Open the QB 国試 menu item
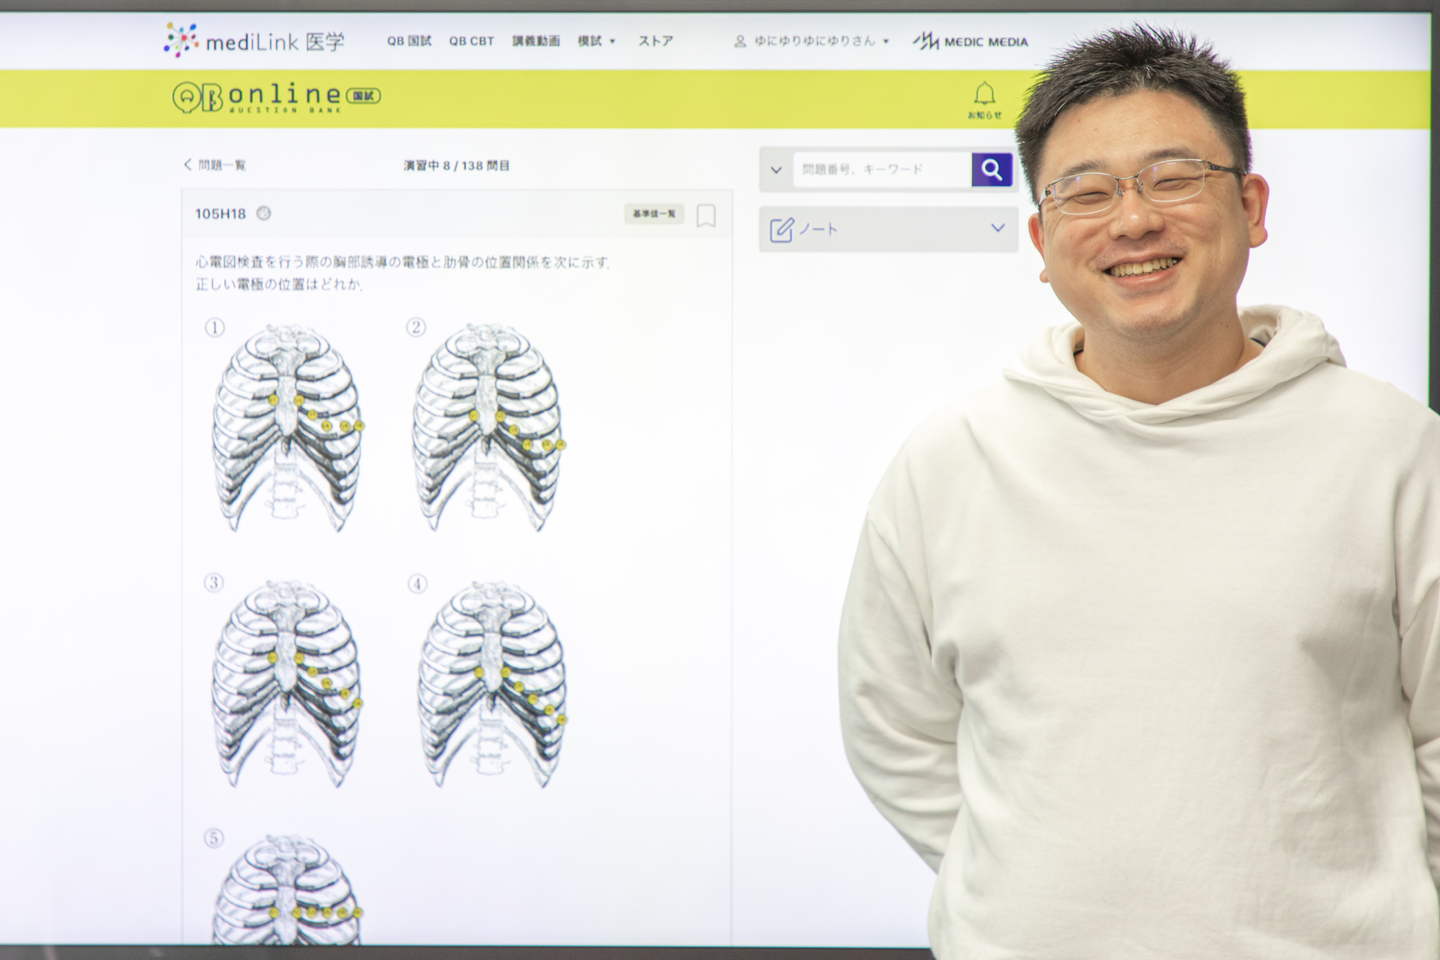Viewport: 1440px width, 960px height. point(409,41)
